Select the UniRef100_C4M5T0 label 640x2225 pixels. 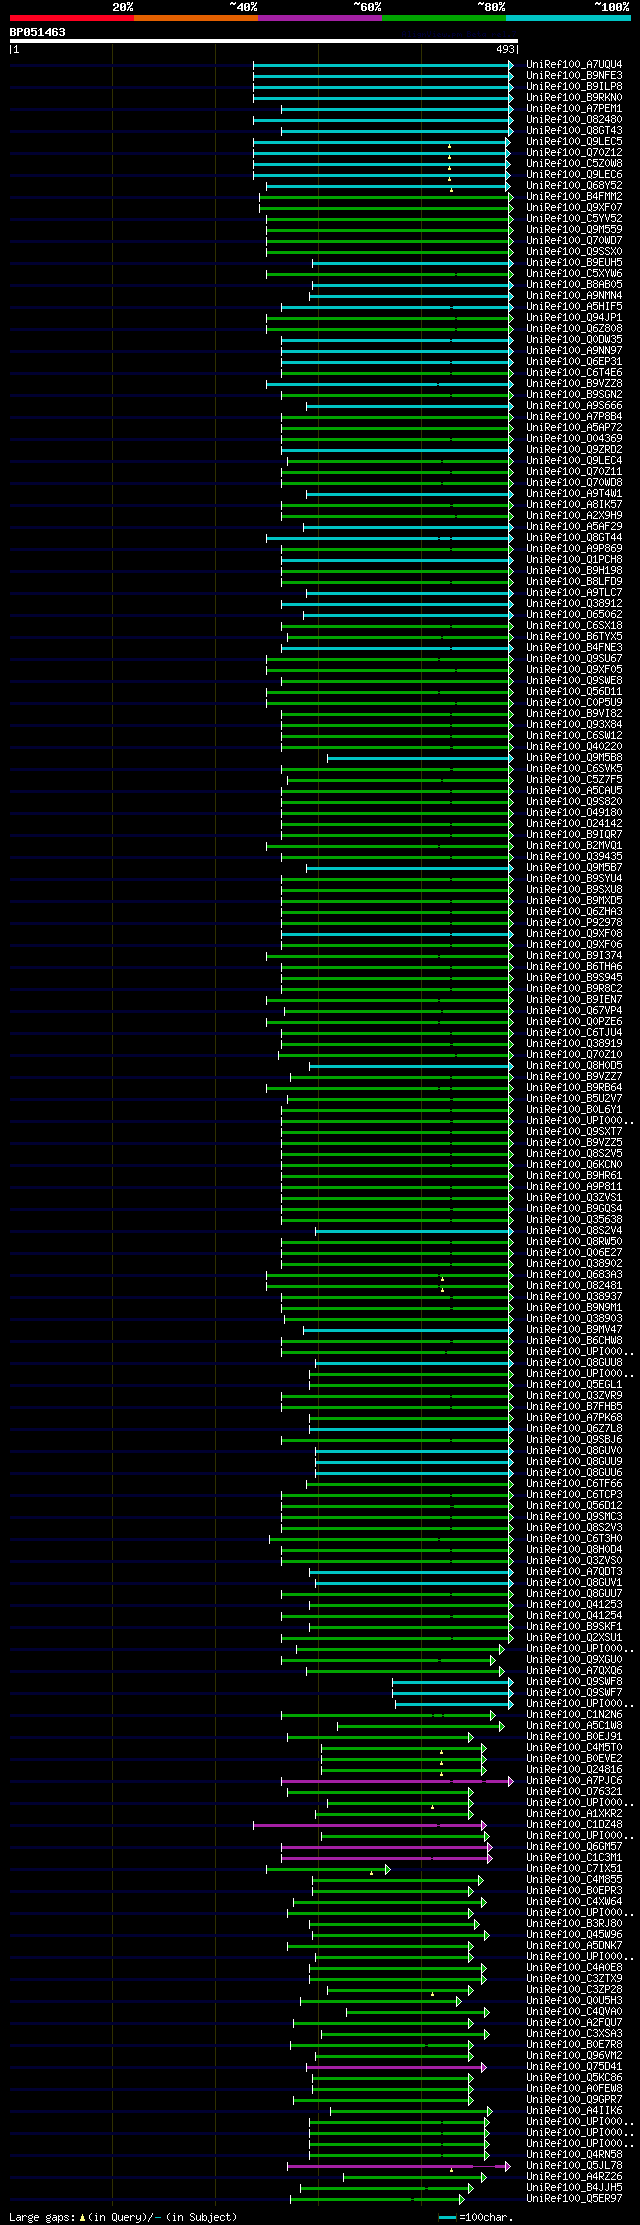click(x=574, y=1748)
